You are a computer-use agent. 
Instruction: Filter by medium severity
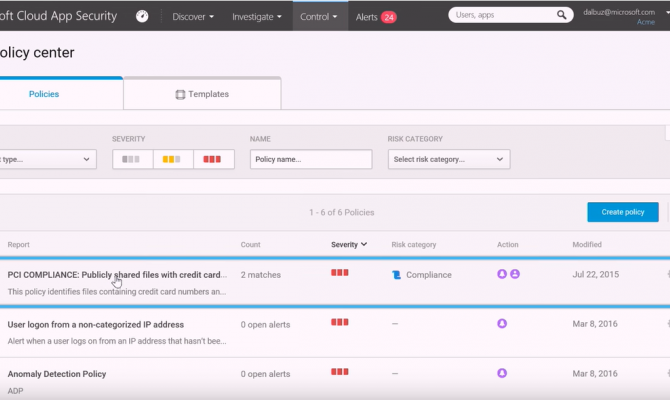point(173,159)
